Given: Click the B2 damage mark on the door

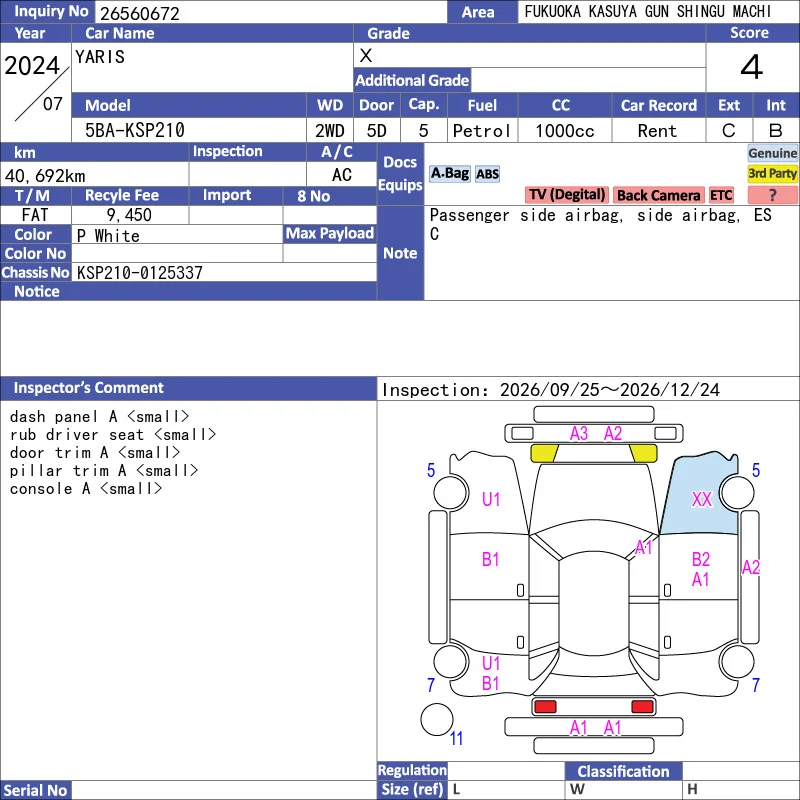Looking at the screenshot, I should coord(701,560).
